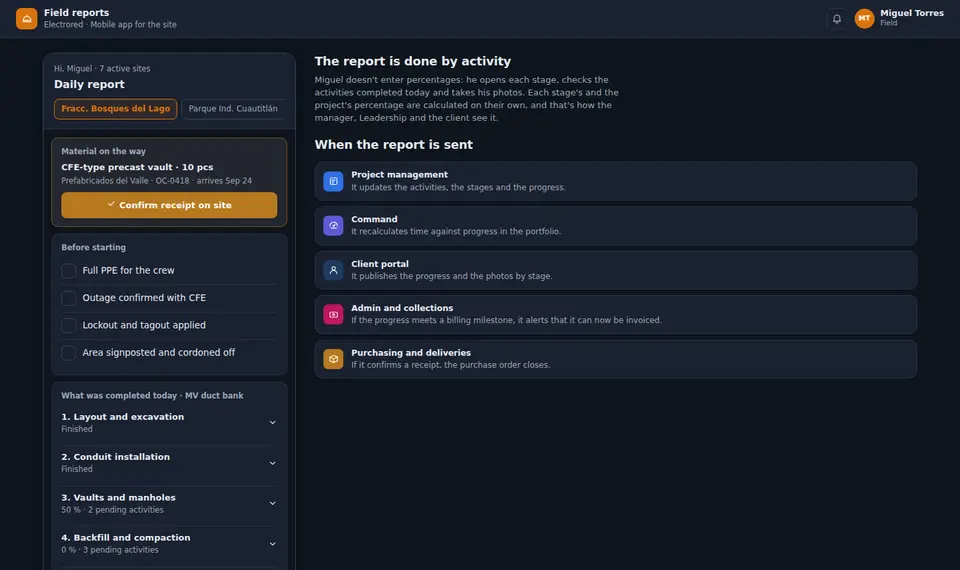Click the Command card title
Viewport: 960px width, 570px height.
coord(374,219)
